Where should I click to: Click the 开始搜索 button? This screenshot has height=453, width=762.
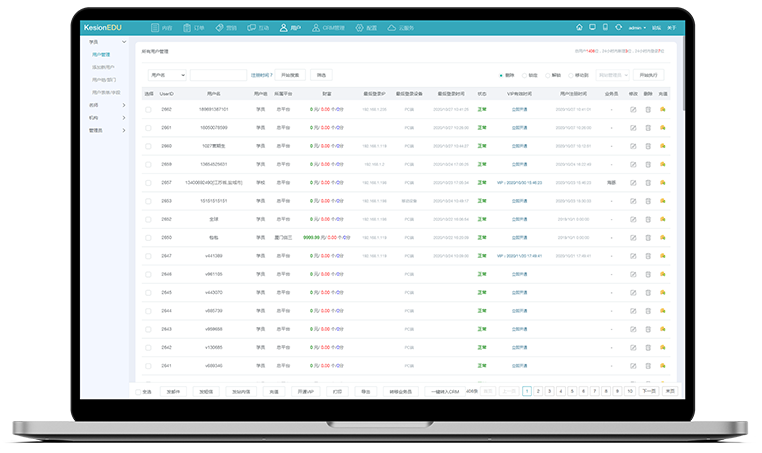[x=290, y=75]
